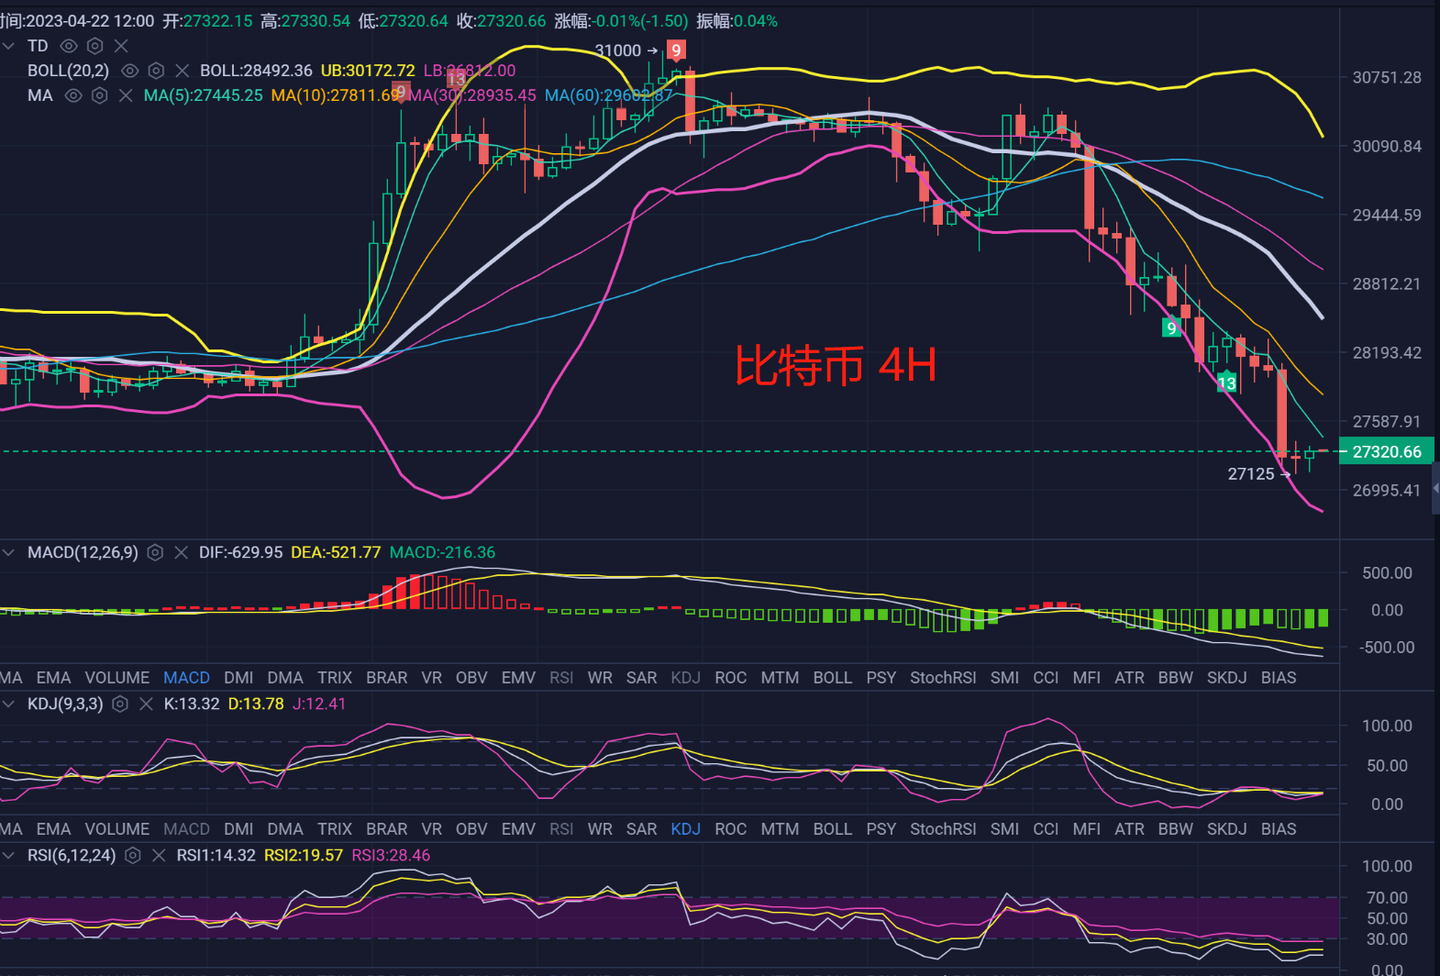Screen dimensions: 1440x976
Task: Click the RSI1:14.32 value
Action: pos(216,855)
